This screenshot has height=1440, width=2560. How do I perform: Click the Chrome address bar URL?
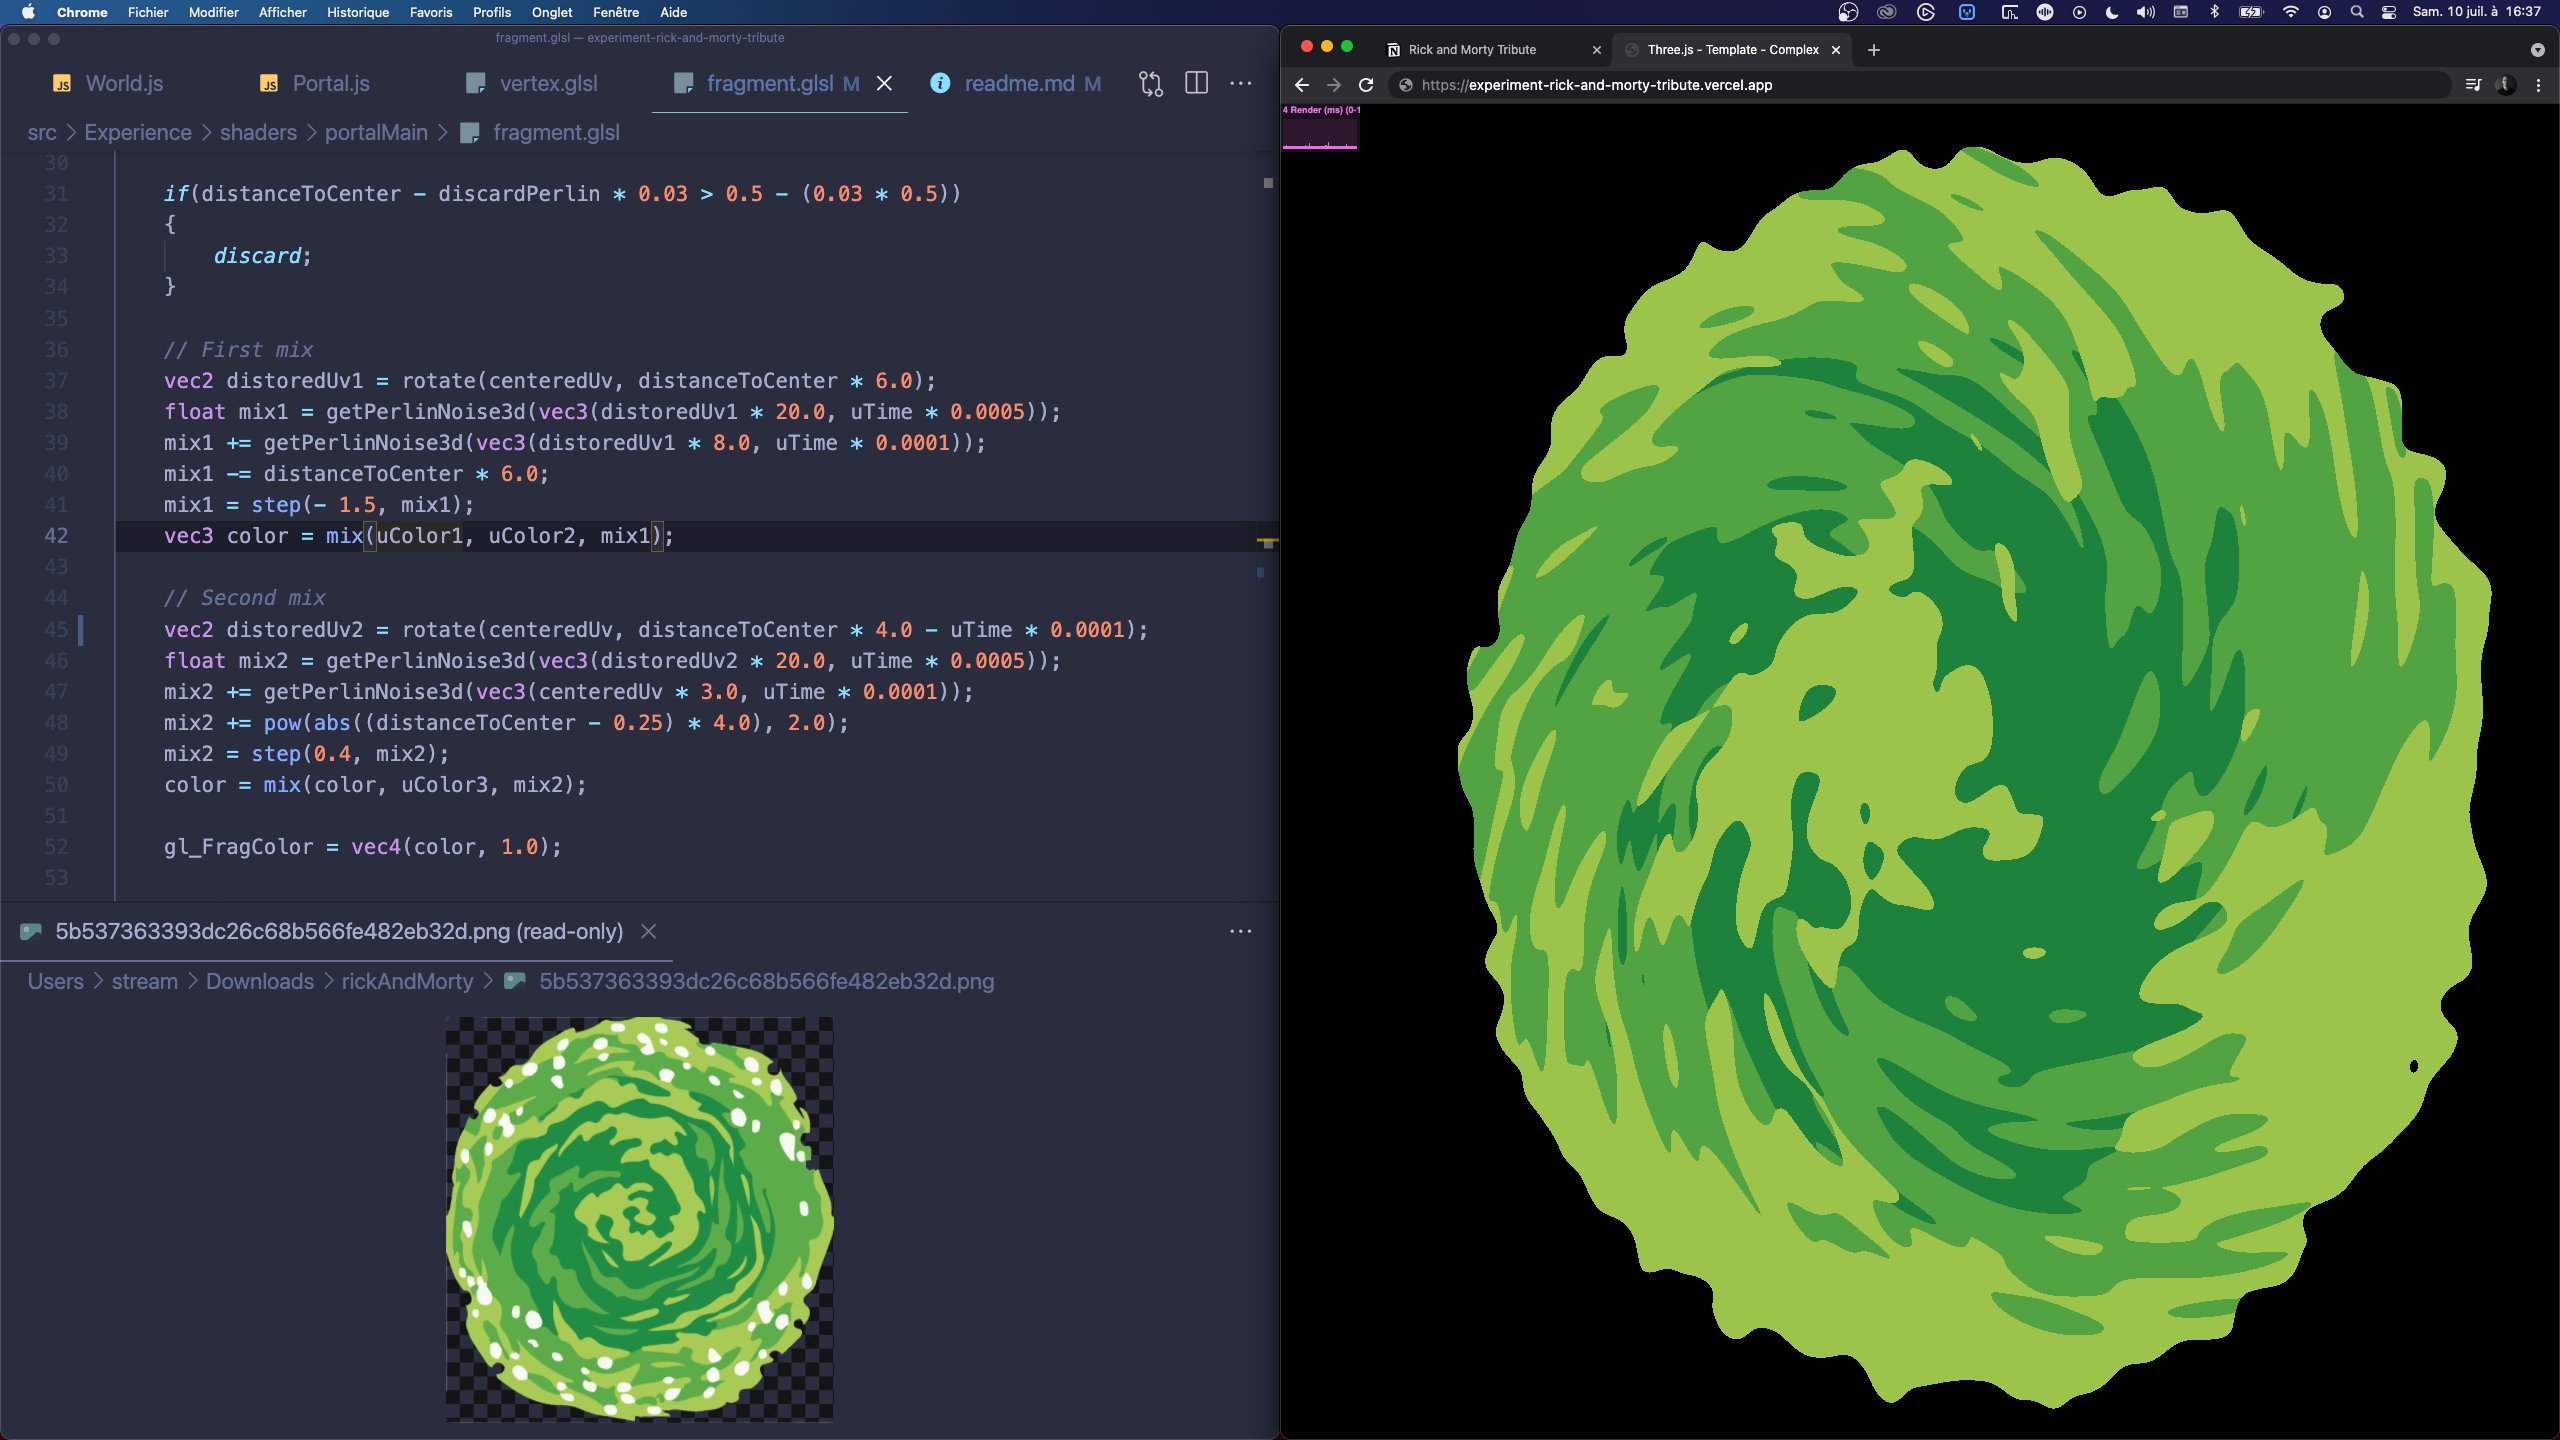pos(1597,85)
